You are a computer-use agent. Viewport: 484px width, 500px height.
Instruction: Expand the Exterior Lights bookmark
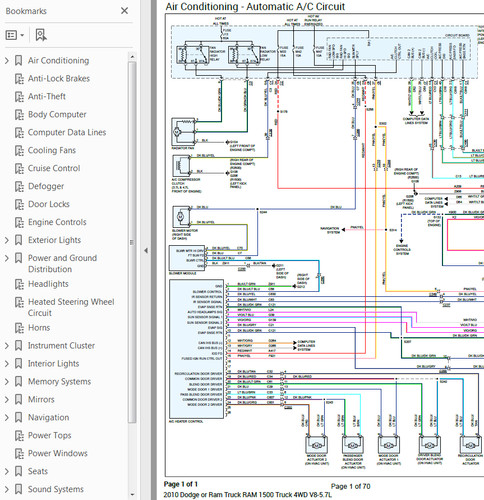click(6, 240)
